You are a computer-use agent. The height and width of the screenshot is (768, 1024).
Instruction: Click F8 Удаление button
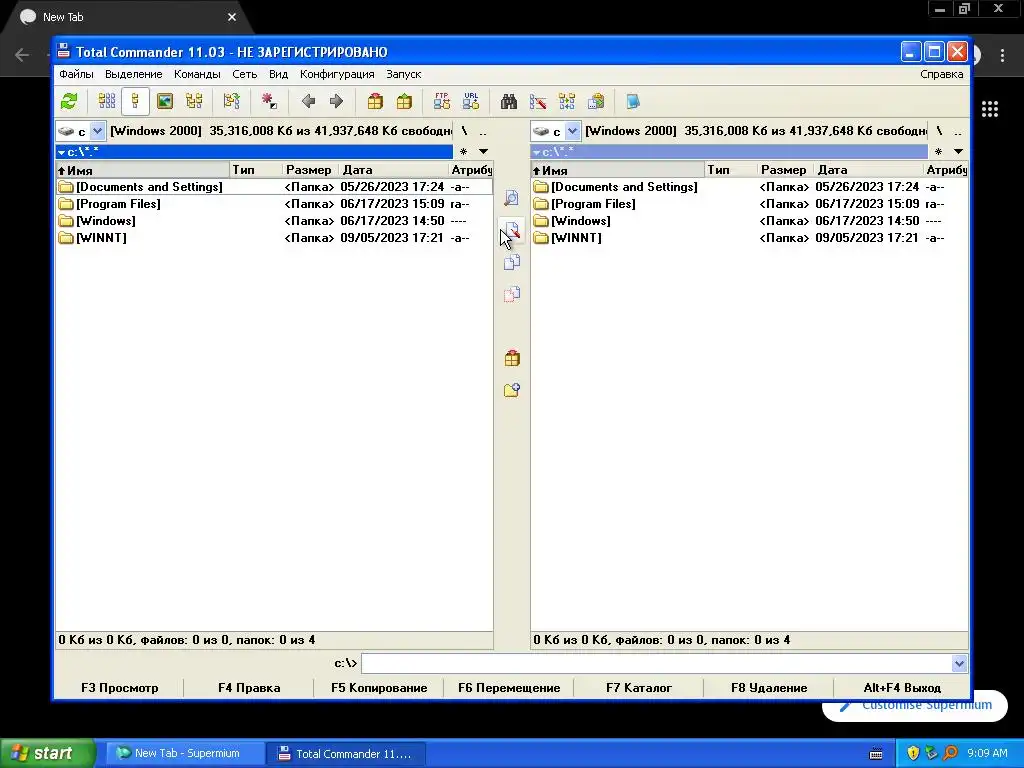pyautogui.click(x=769, y=688)
